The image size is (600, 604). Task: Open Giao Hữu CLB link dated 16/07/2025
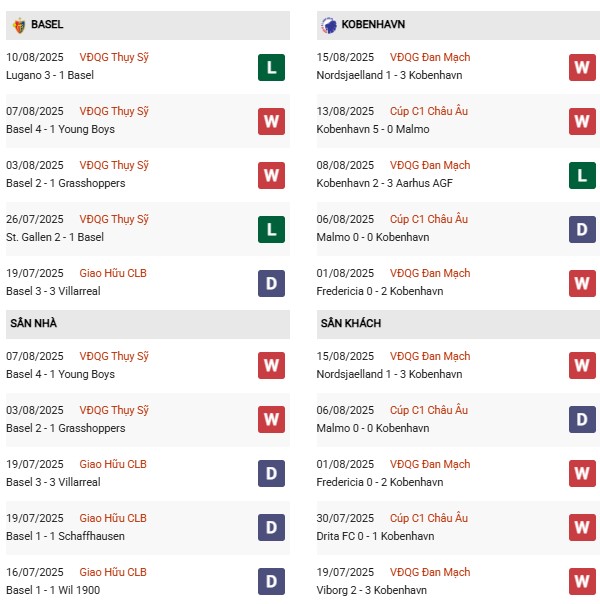(x=113, y=573)
